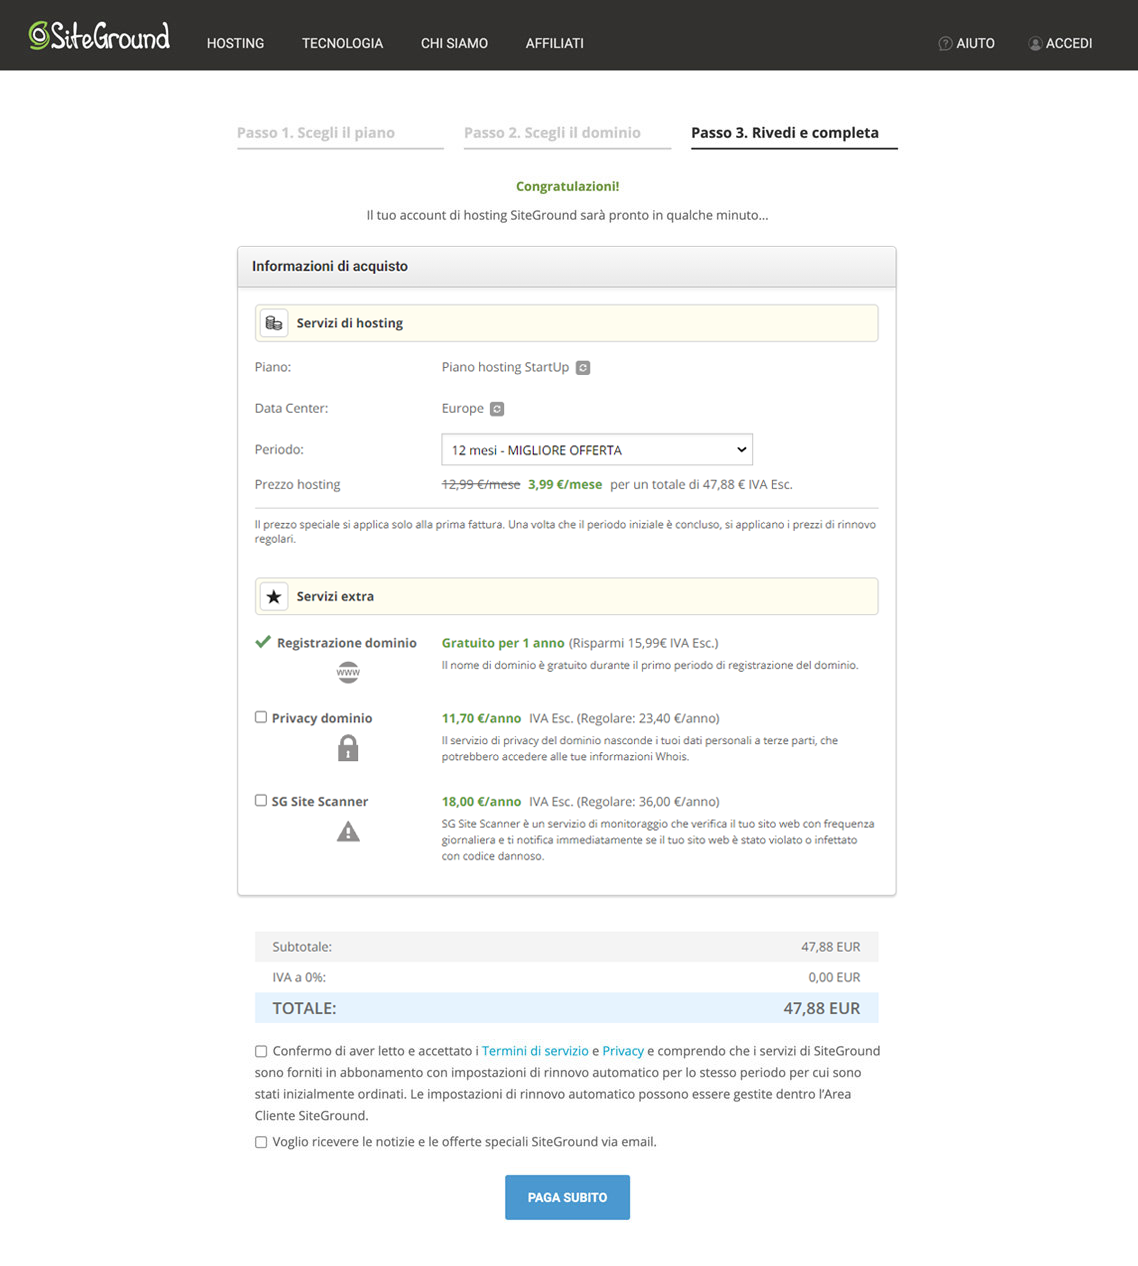Viewport: 1138px width, 1266px height.
Task: Tick the email news and offers checkbox
Action: coord(261,1142)
